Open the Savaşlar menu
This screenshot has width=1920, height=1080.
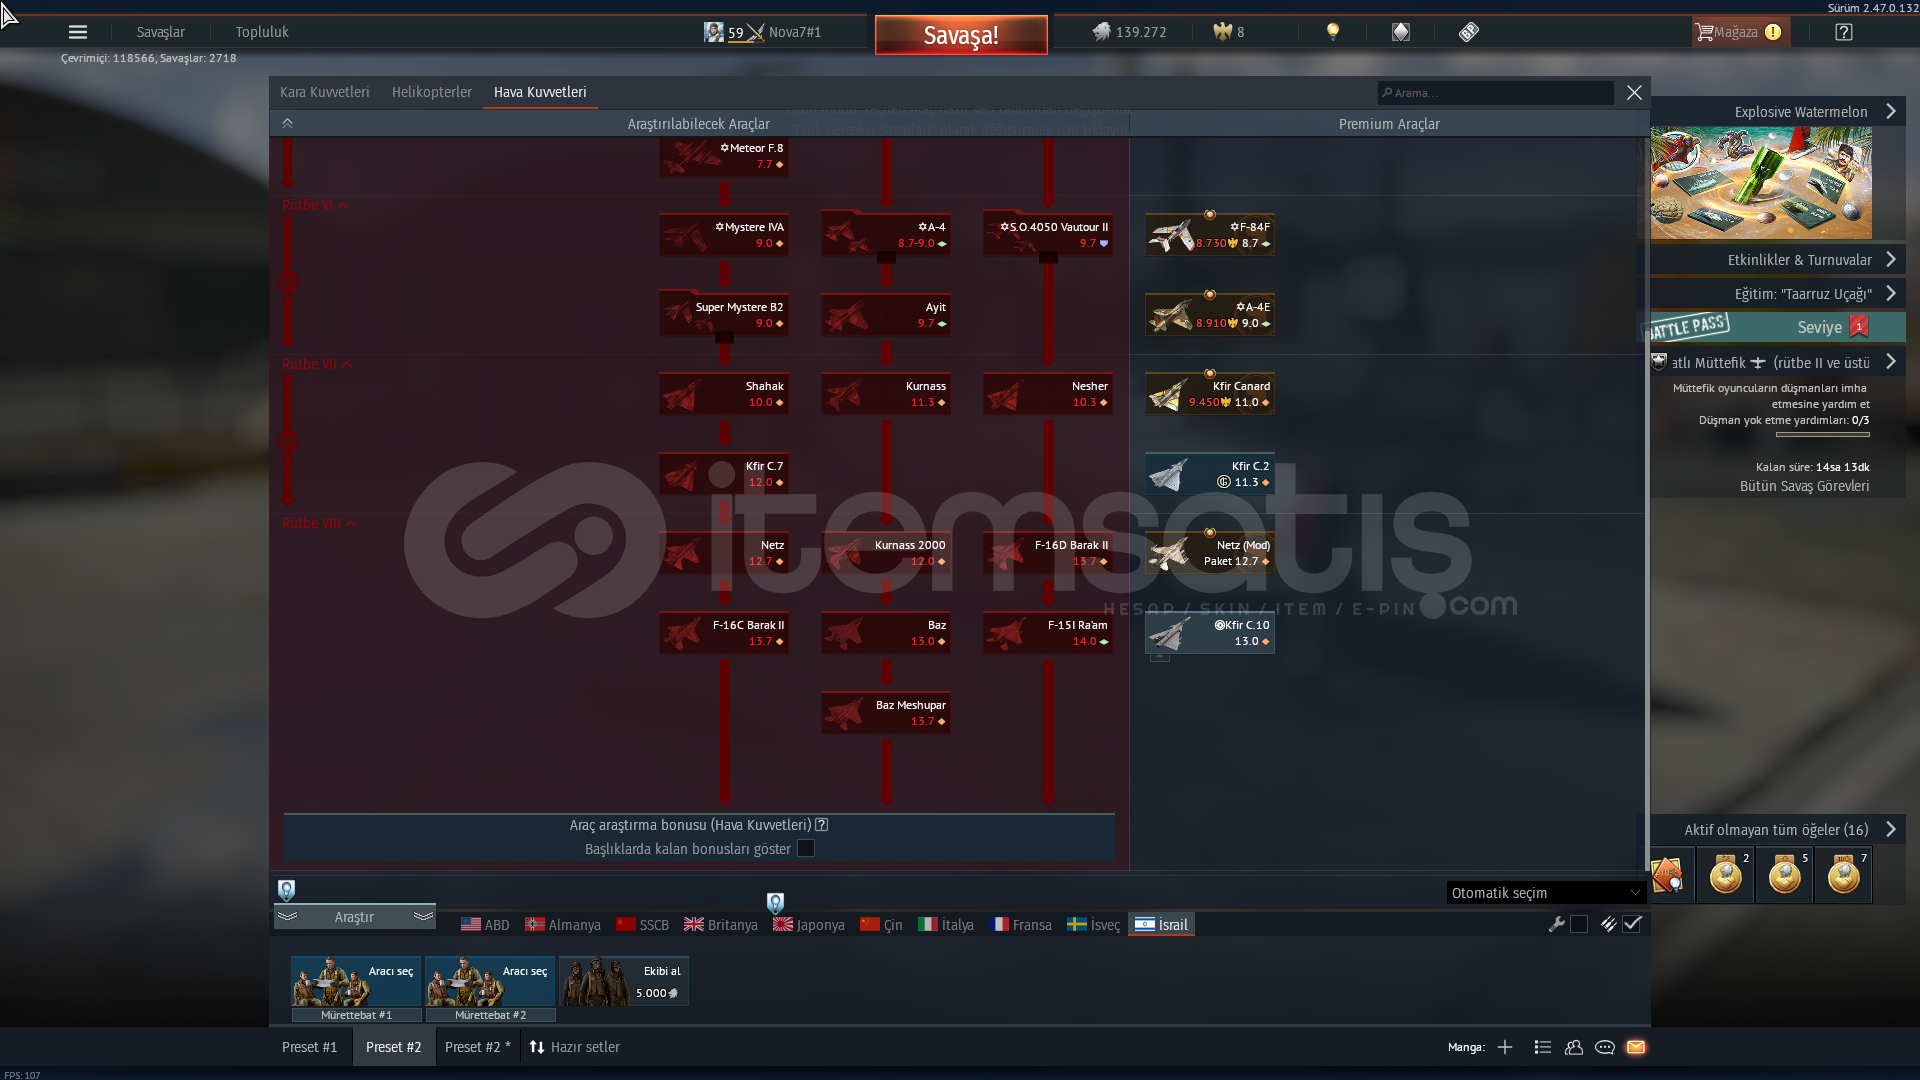160,32
